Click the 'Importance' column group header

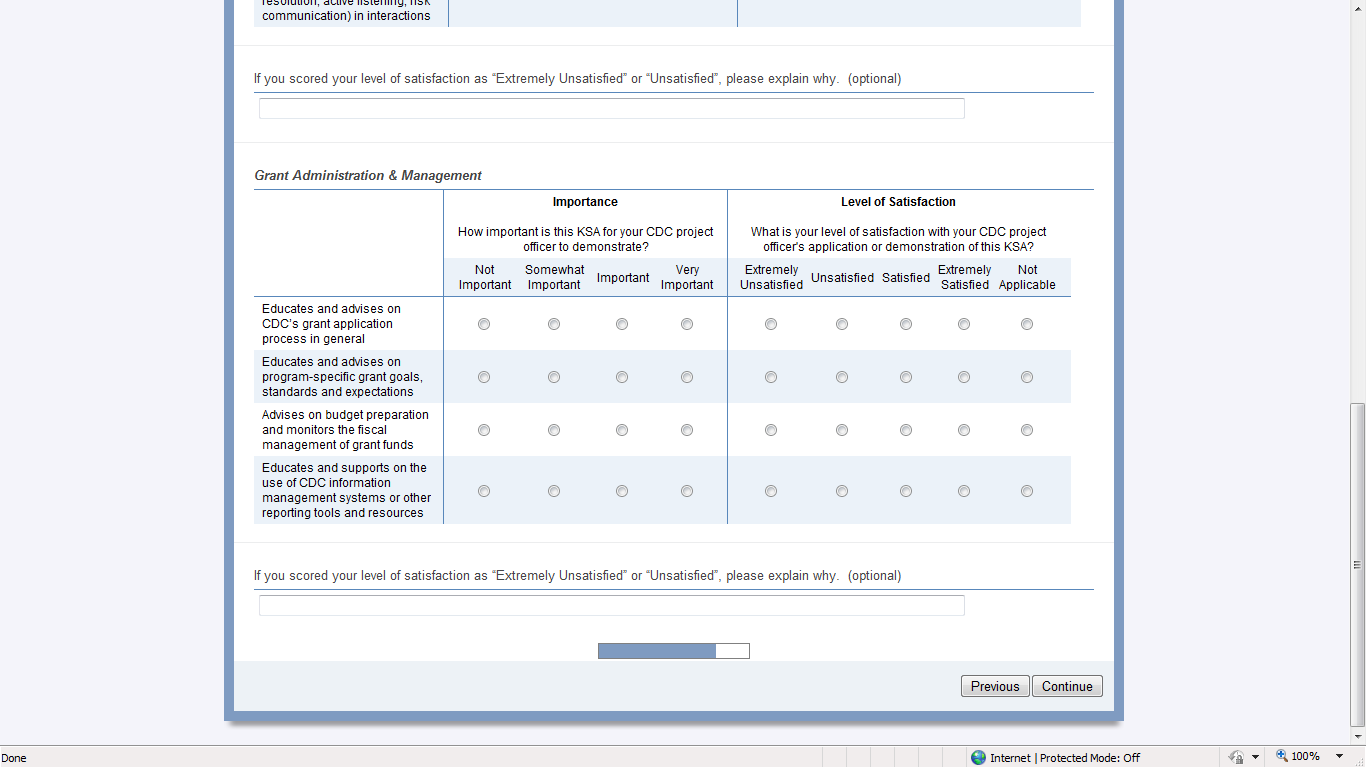click(x=585, y=202)
